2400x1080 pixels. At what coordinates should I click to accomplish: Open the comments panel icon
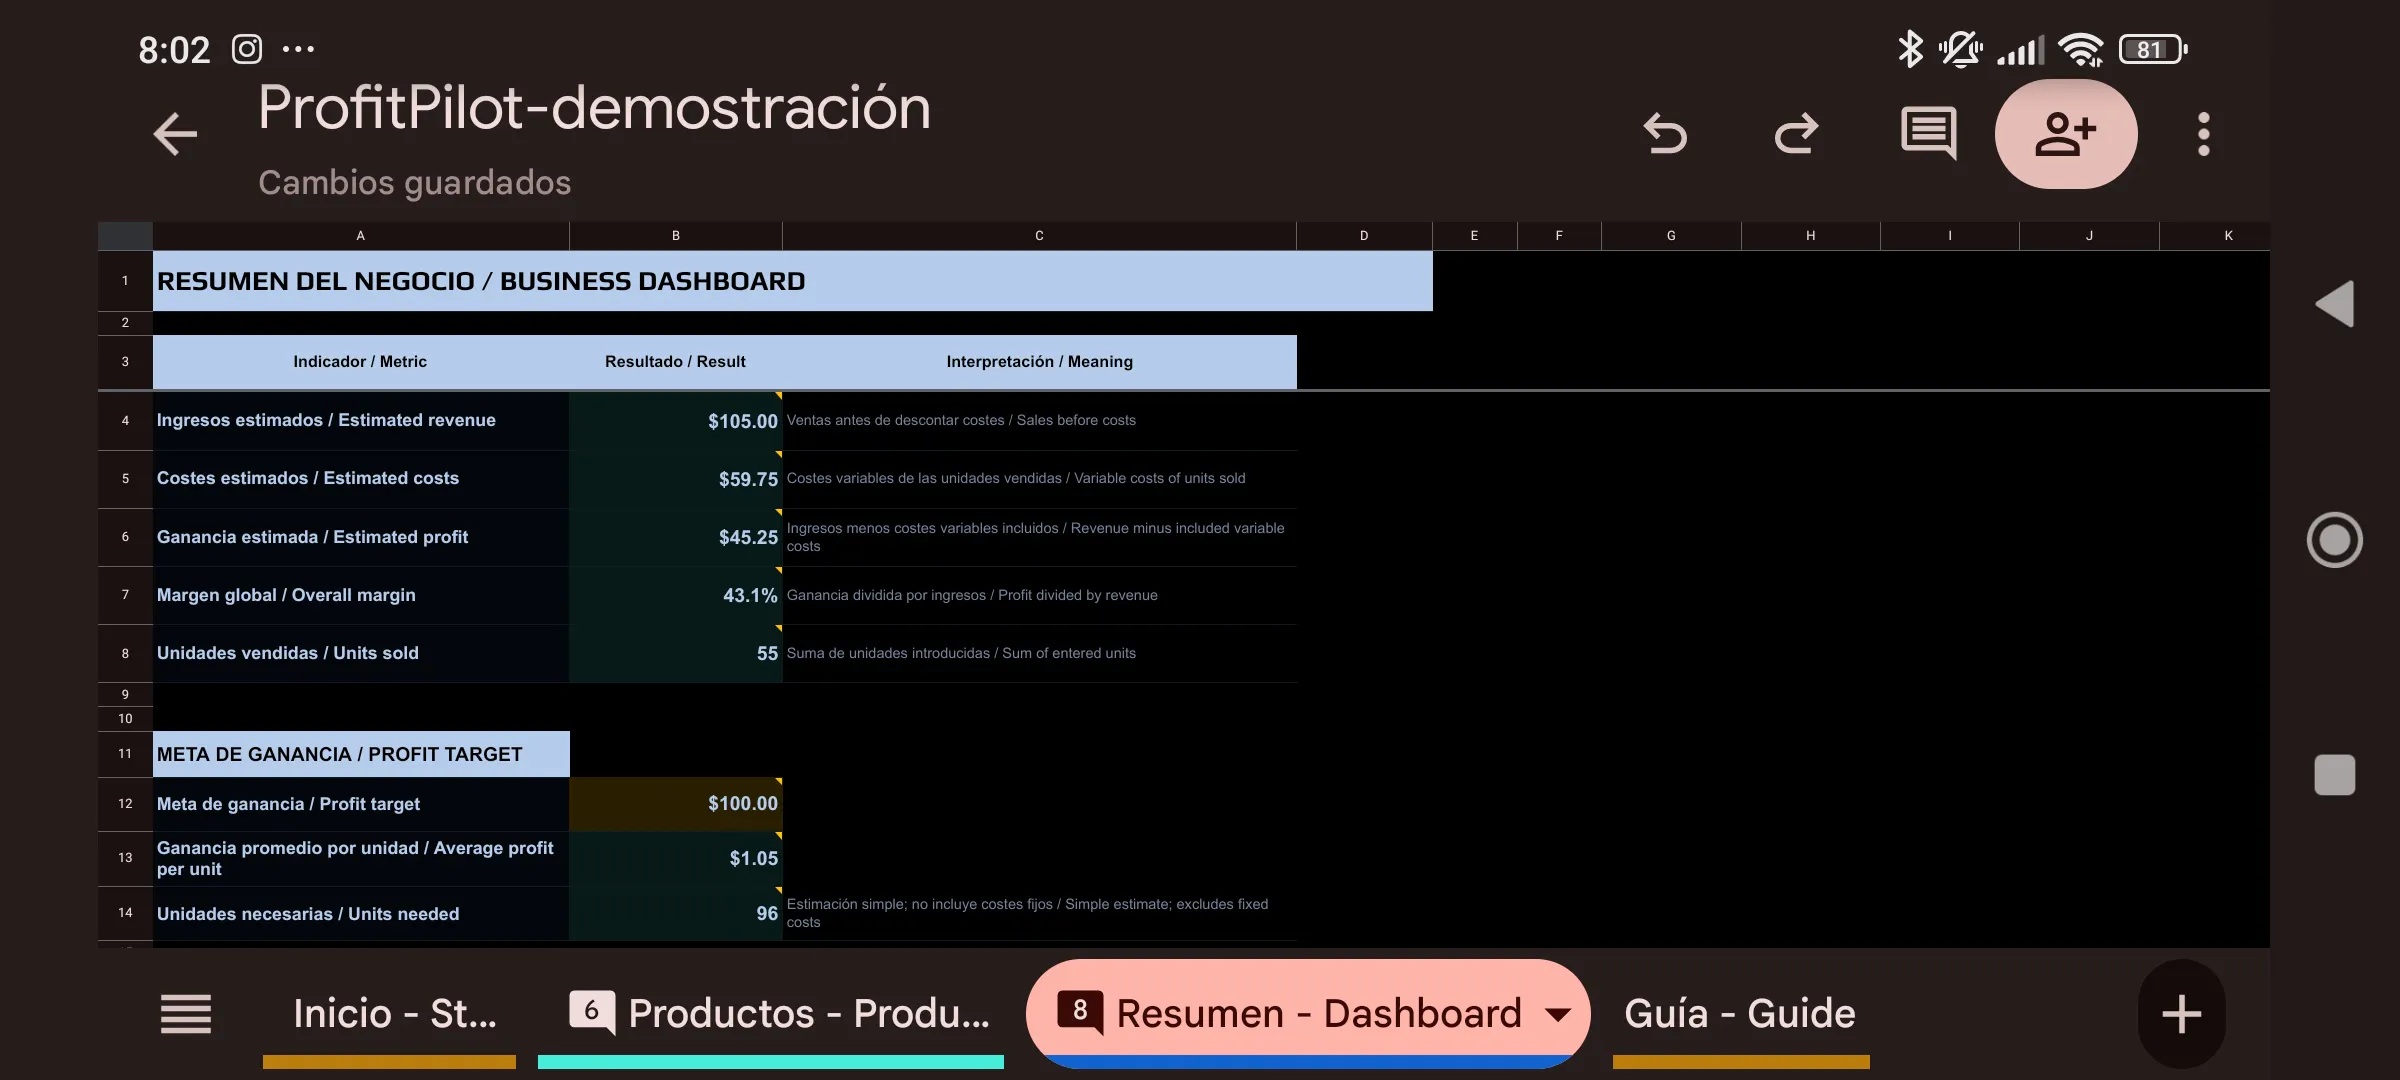tap(1928, 134)
